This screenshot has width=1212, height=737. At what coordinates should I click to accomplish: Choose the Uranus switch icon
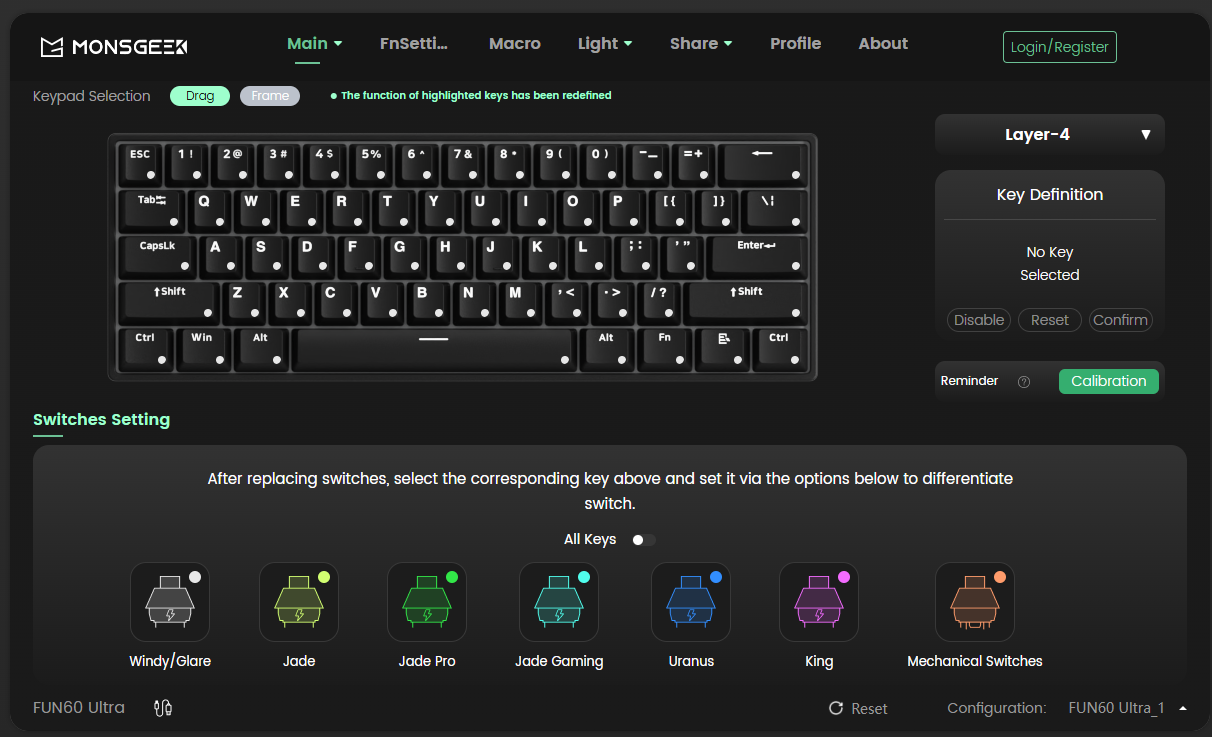(x=691, y=602)
